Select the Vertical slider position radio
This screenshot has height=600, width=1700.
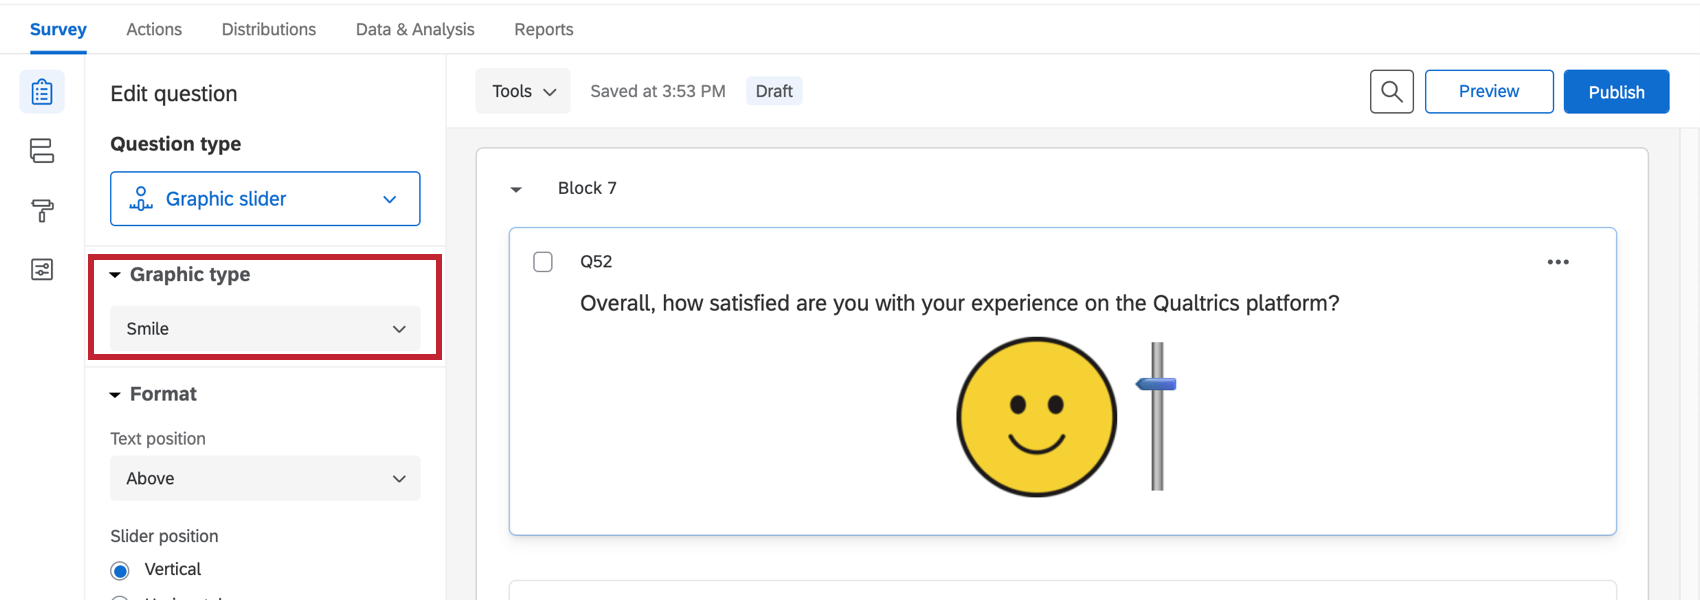121,570
